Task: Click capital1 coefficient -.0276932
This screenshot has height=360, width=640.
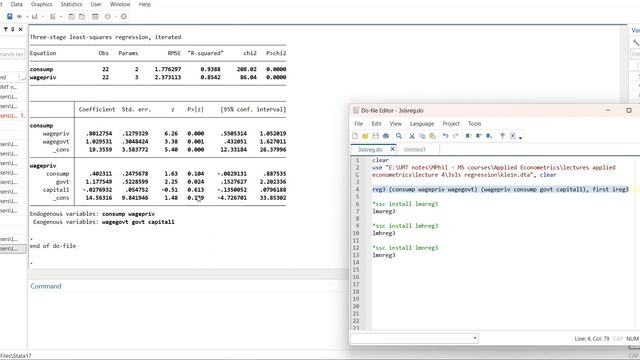Action: point(97,190)
